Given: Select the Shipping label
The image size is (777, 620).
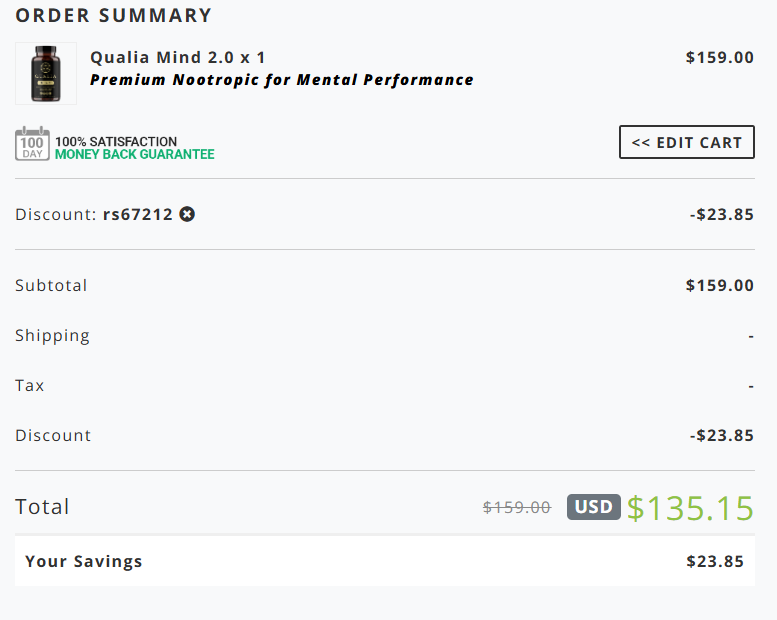Looking at the screenshot, I should [52, 335].
